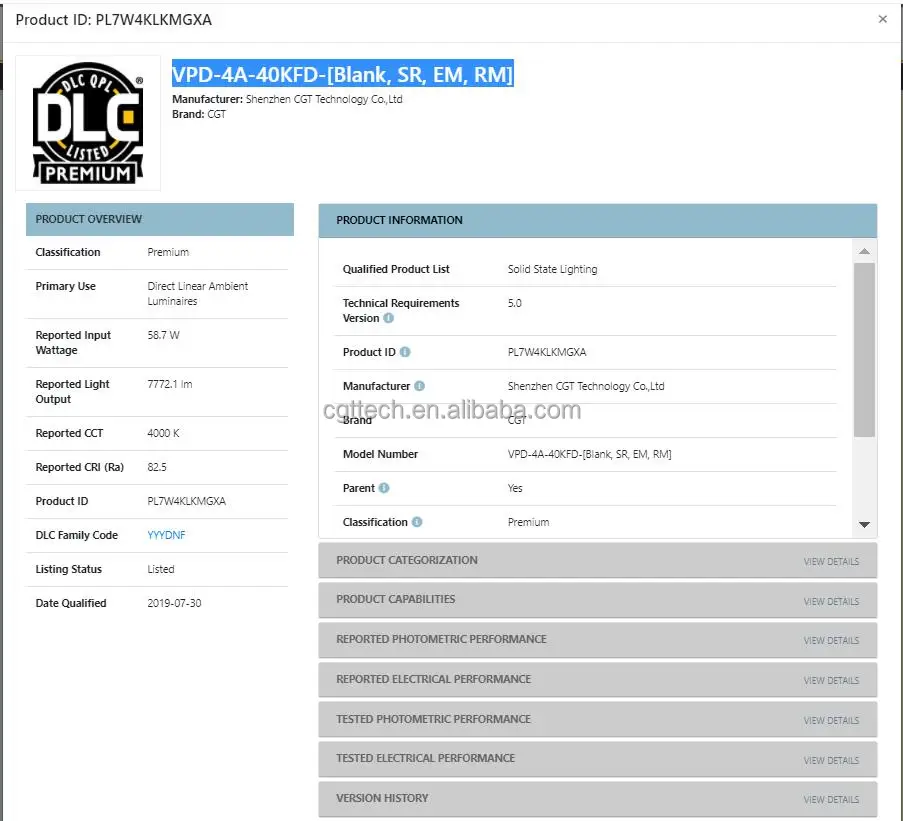Click Direct Linear Ambient Luminaires value
Screen dimensions: 903x821
coord(198,293)
